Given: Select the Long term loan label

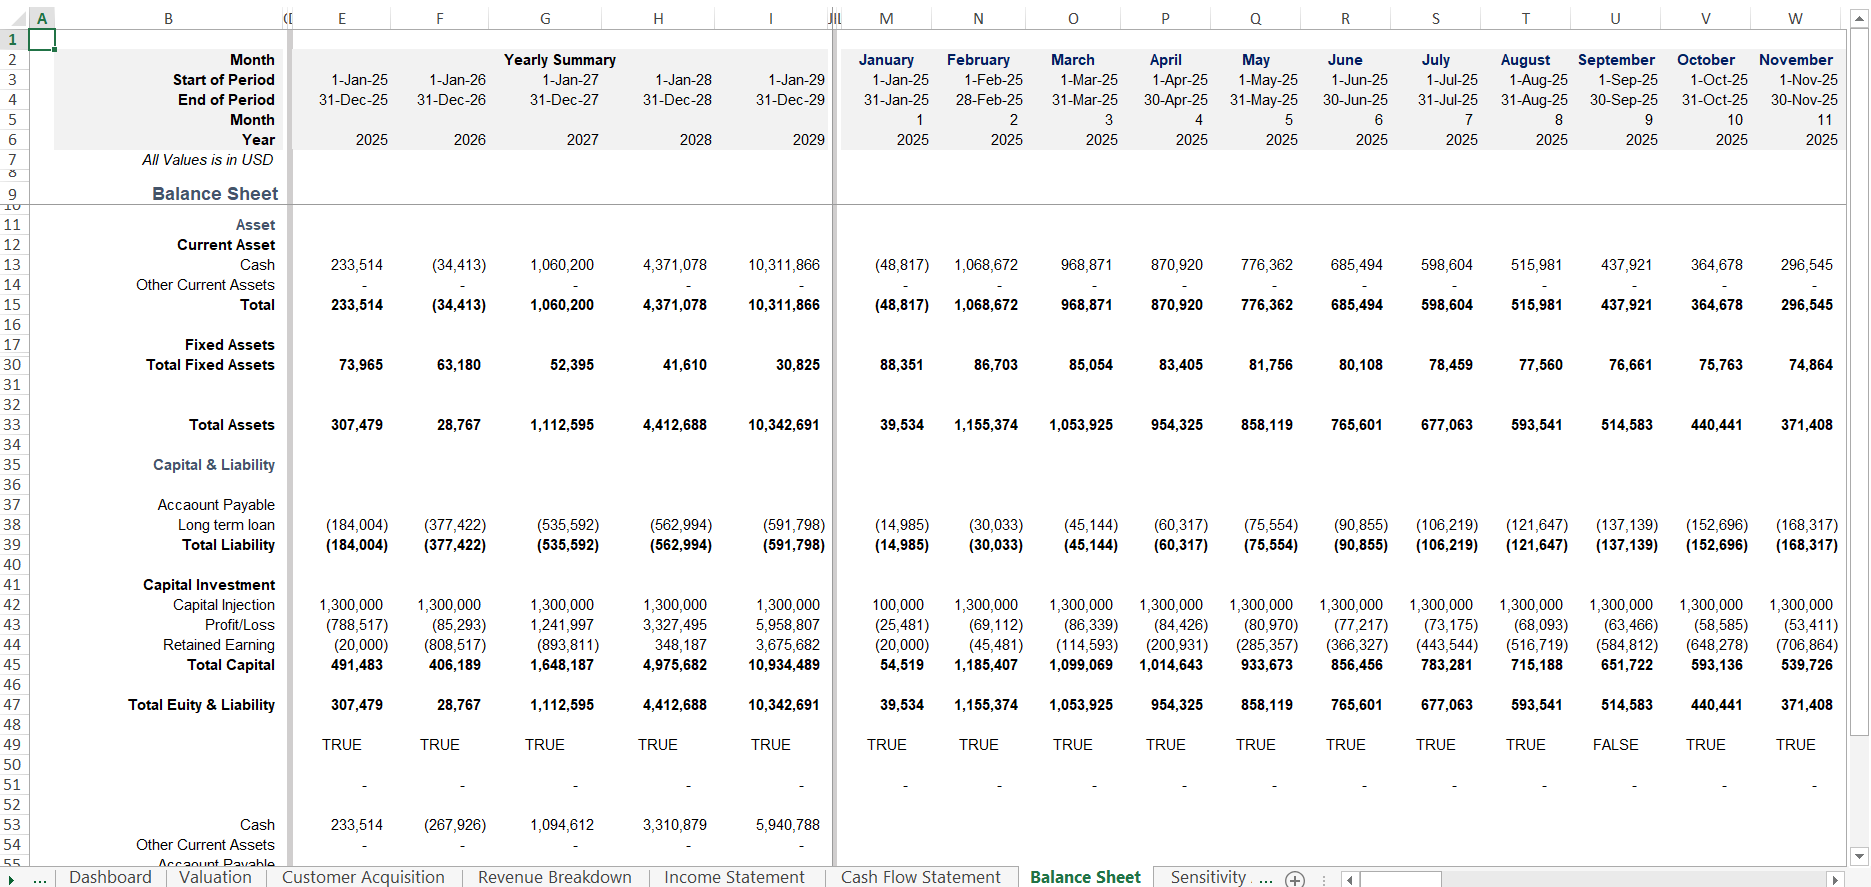Looking at the screenshot, I should pos(226,525).
